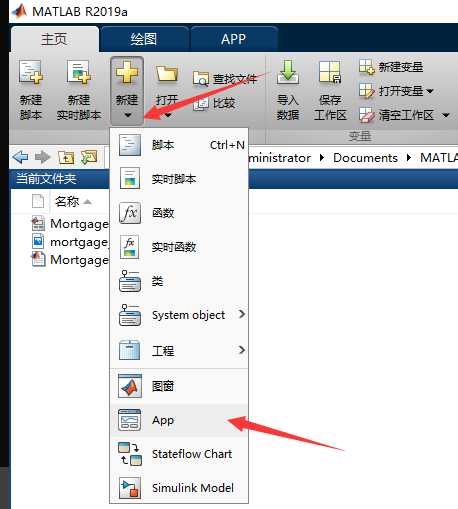Click the Project (工程) icon in the menu
This screenshot has height=509, width=458.
[130, 350]
